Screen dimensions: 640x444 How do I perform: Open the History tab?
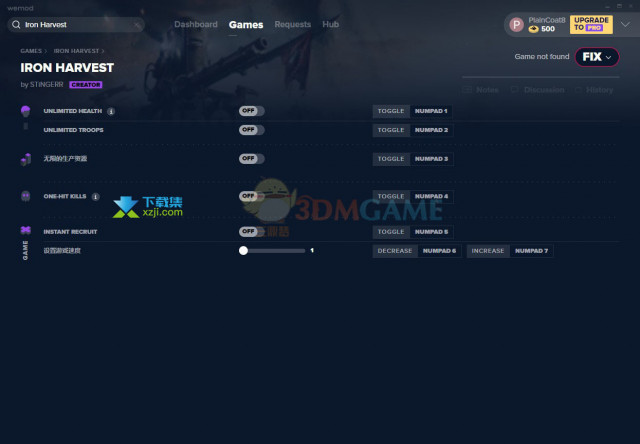[x=594, y=90]
